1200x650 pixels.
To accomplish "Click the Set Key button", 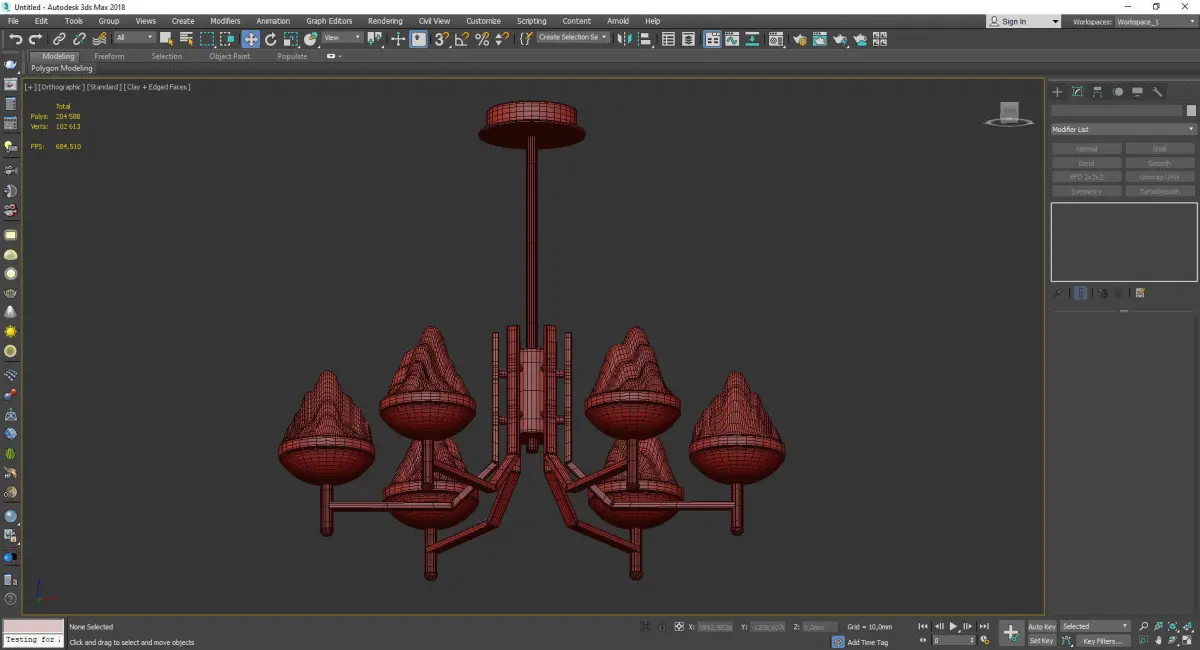I will pos(1042,641).
